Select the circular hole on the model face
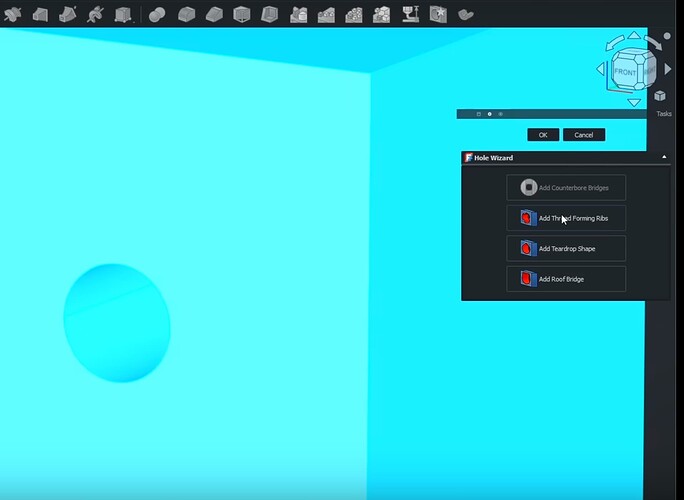 pyautogui.click(x=117, y=323)
